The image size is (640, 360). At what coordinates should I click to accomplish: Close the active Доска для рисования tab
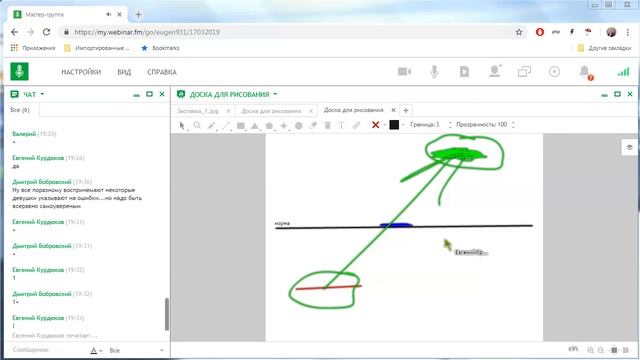point(393,110)
